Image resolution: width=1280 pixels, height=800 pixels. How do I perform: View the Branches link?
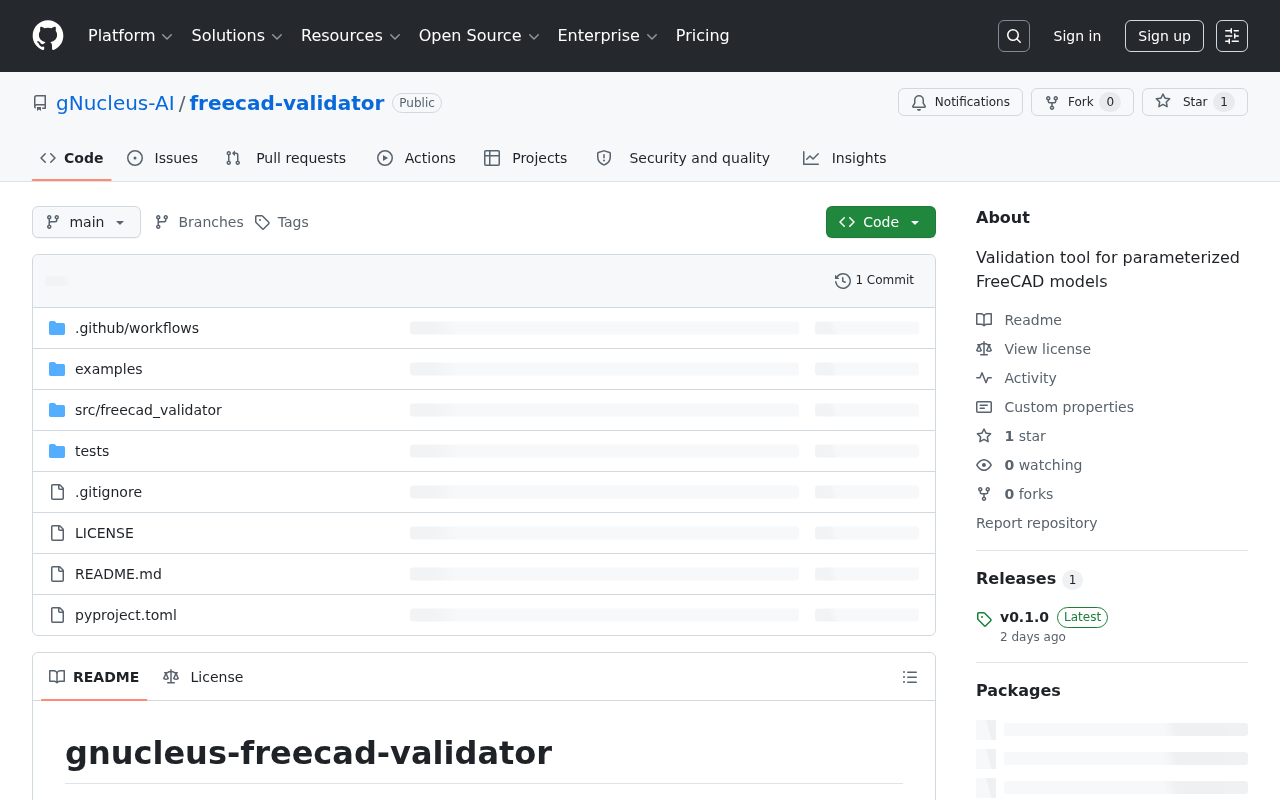(x=199, y=222)
